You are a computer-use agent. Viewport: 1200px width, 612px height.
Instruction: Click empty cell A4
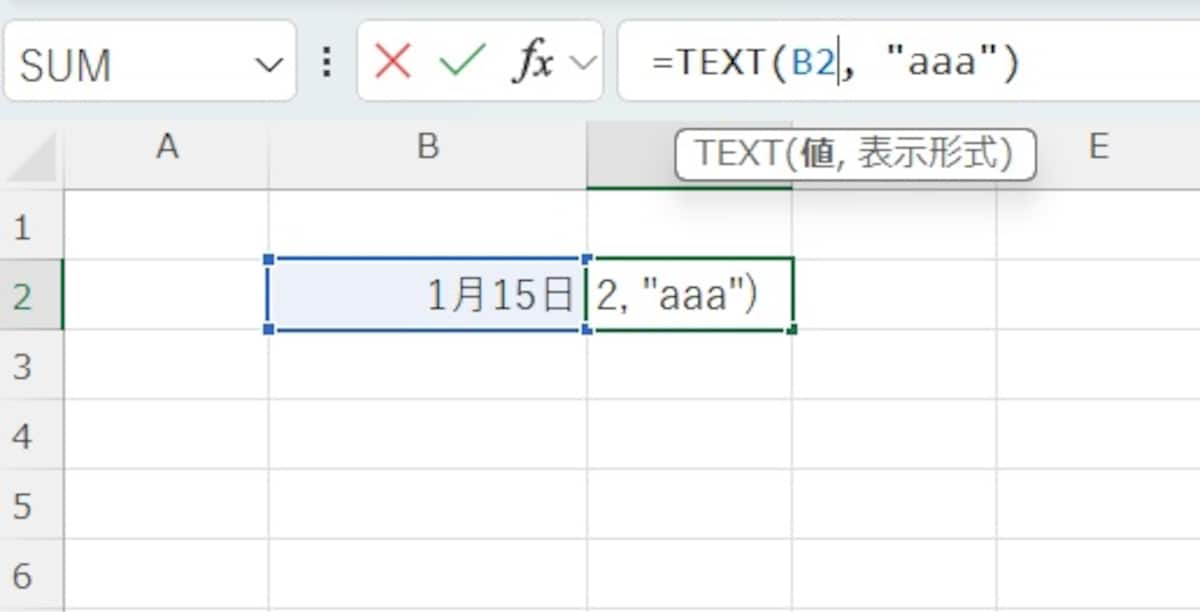[x=168, y=435]
